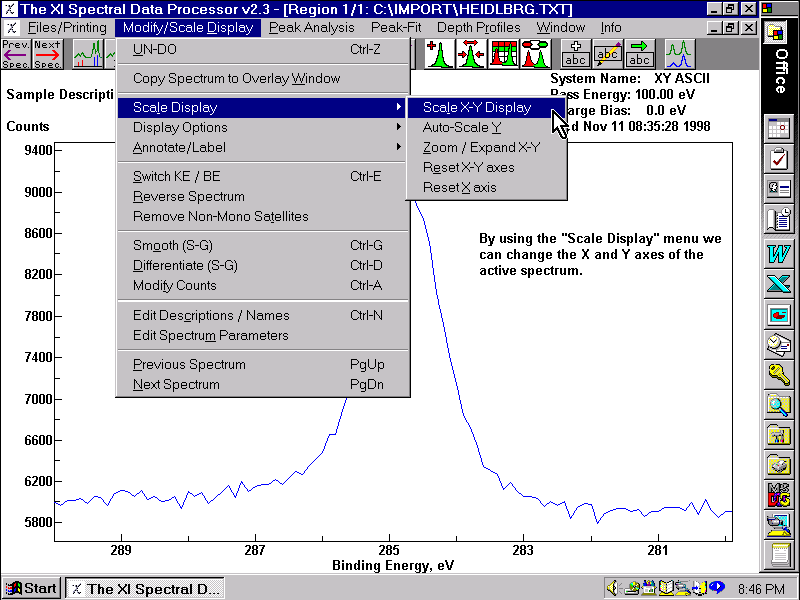Viewport: 800px width, 600px height.
Task: Click the add peak toolbar icon
Action: pos(439,53)
